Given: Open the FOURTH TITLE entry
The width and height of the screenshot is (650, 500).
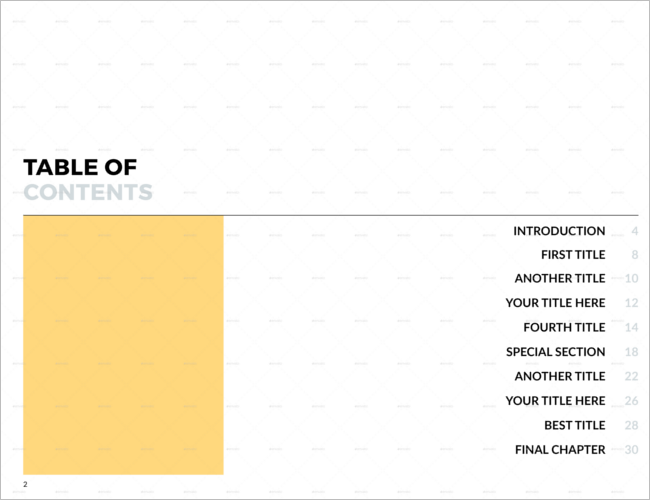Looking at the screenshot, I should (x=564, y=327).
